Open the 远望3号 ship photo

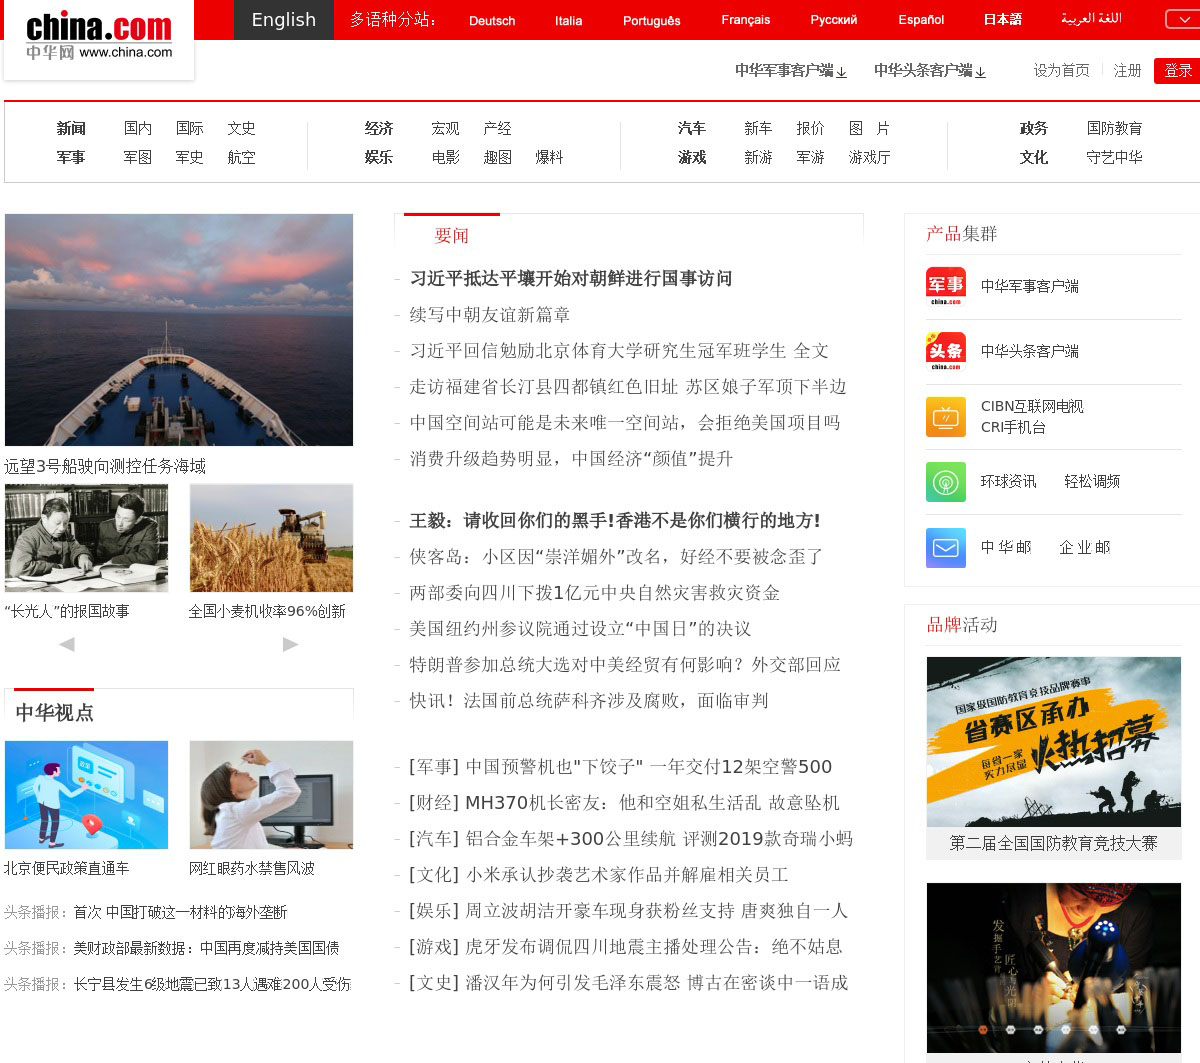click(x=179, y=329)
